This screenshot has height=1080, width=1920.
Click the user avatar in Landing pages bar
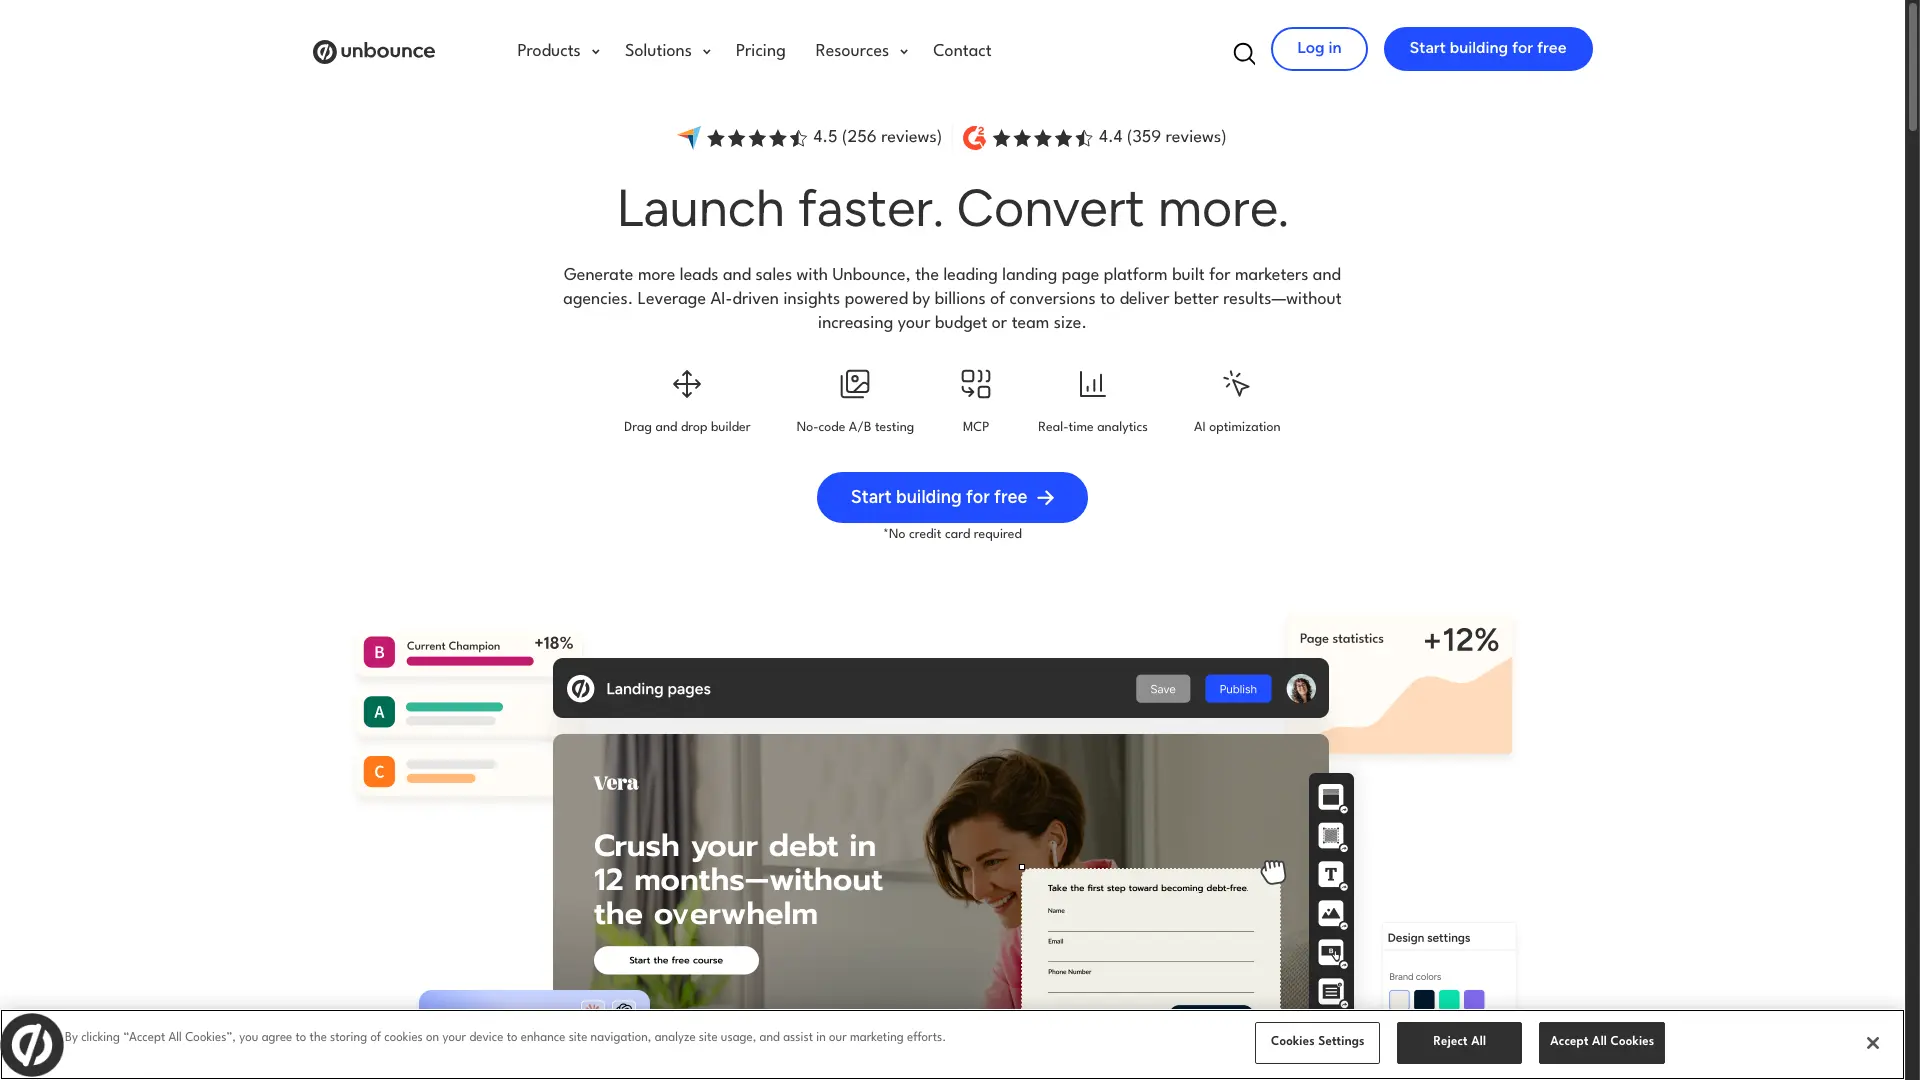click(x=1301, y=689)
